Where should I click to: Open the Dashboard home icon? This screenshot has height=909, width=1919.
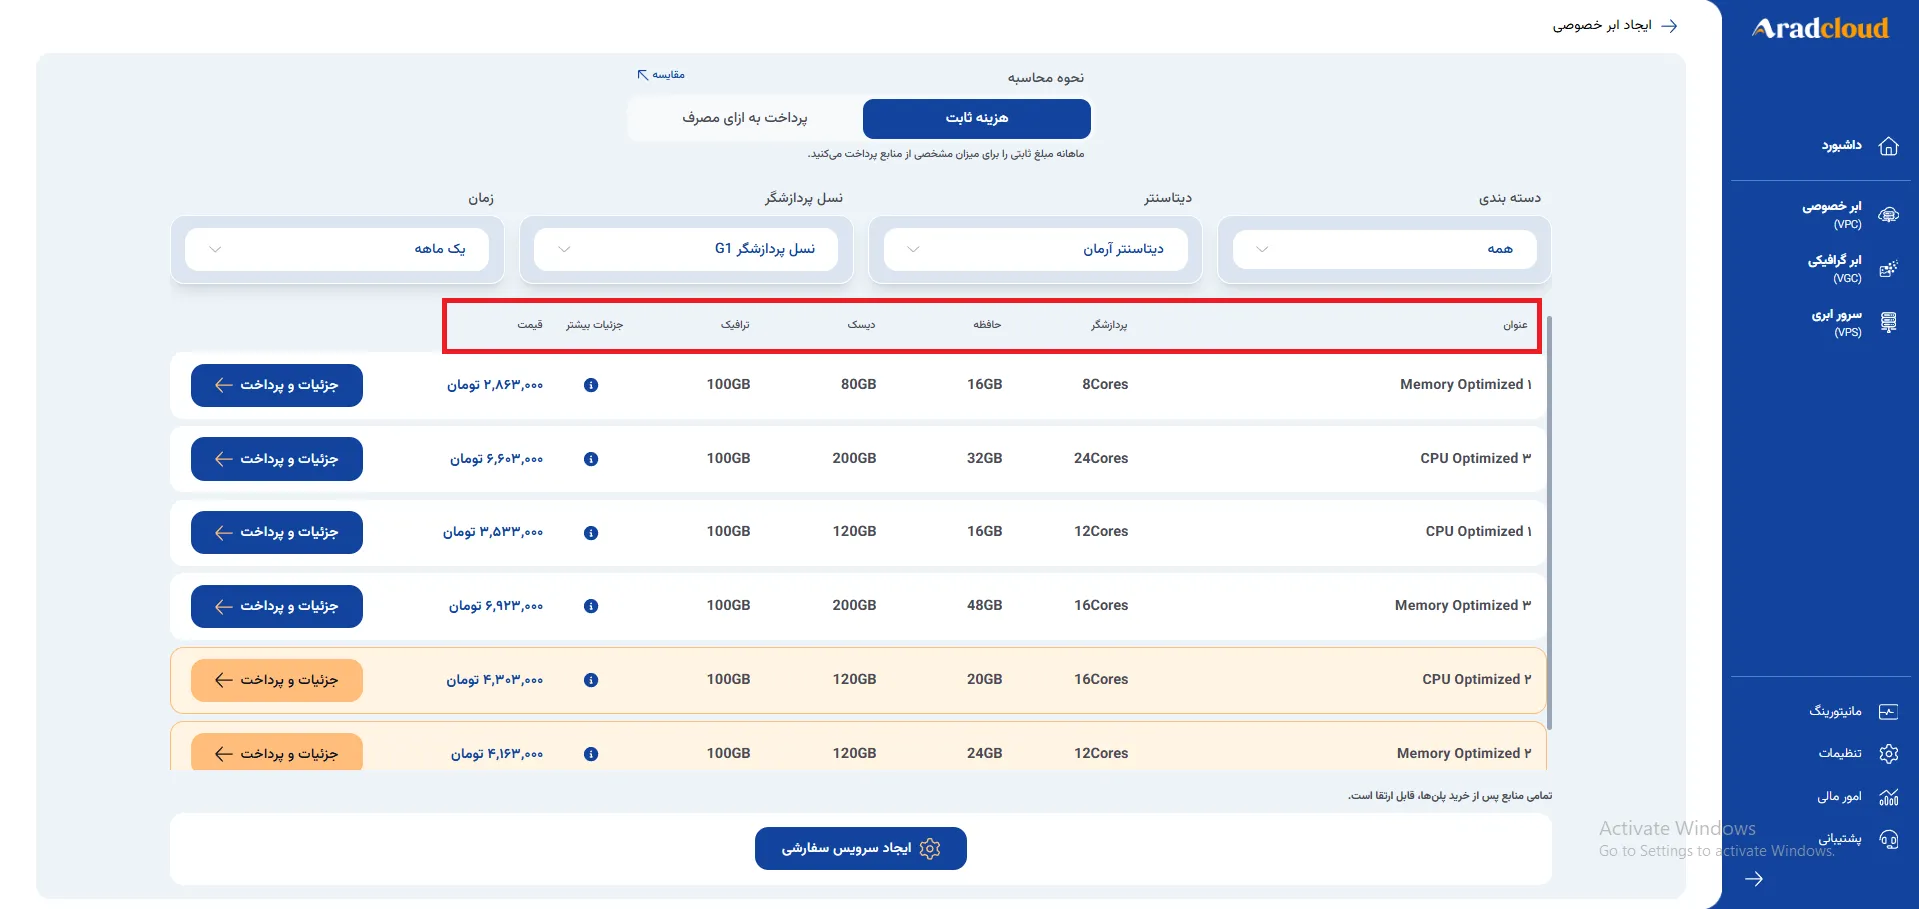click(1888, 146)
